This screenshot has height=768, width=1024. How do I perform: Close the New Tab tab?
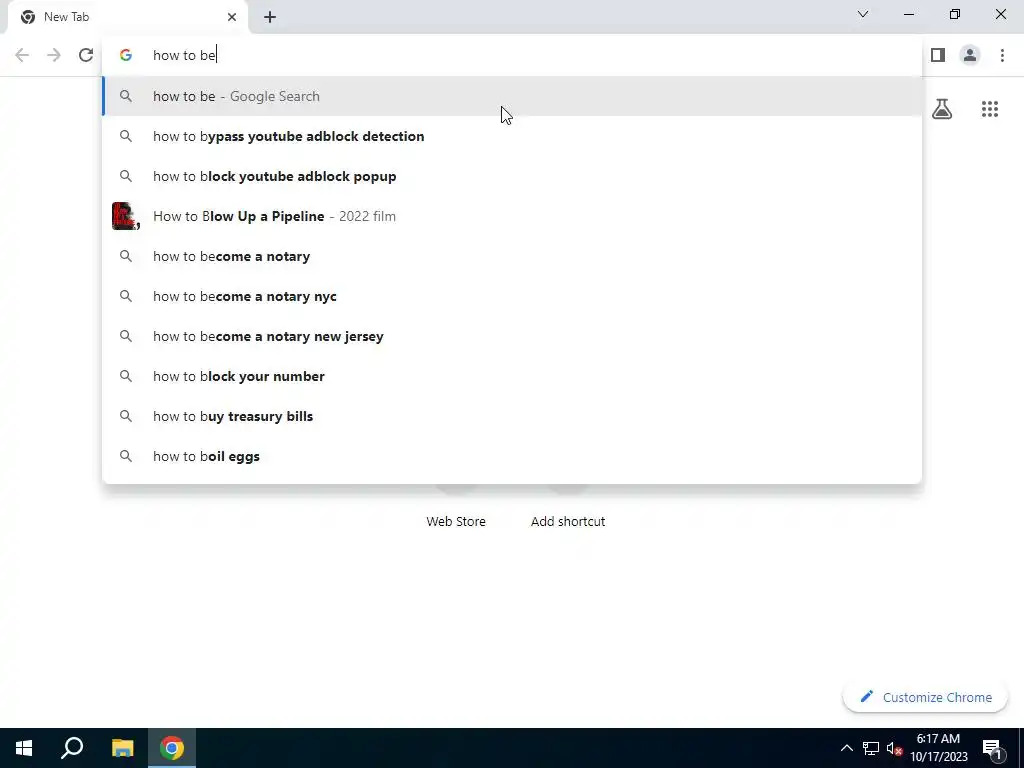tap(232, 17)
